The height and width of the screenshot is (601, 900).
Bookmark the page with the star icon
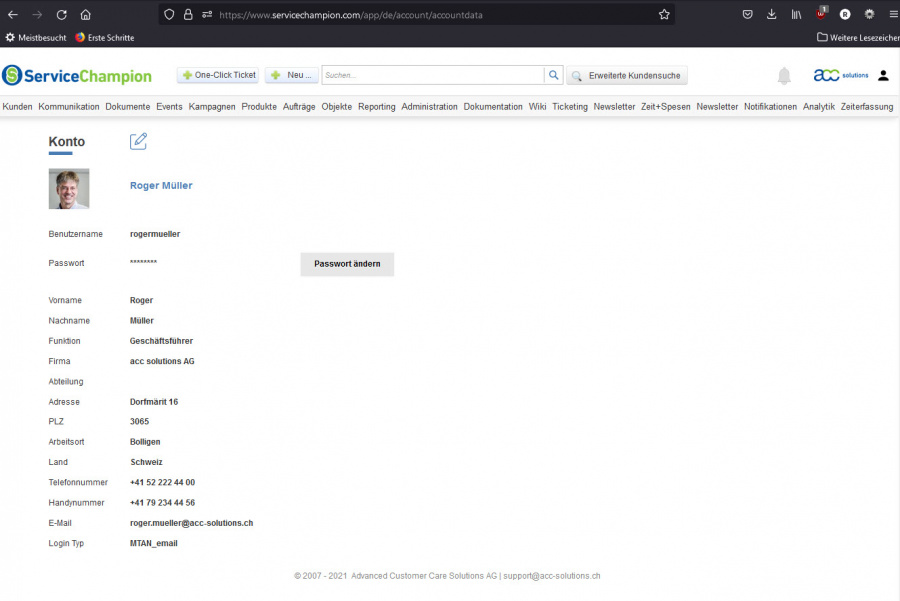click(x=664, y=14)
